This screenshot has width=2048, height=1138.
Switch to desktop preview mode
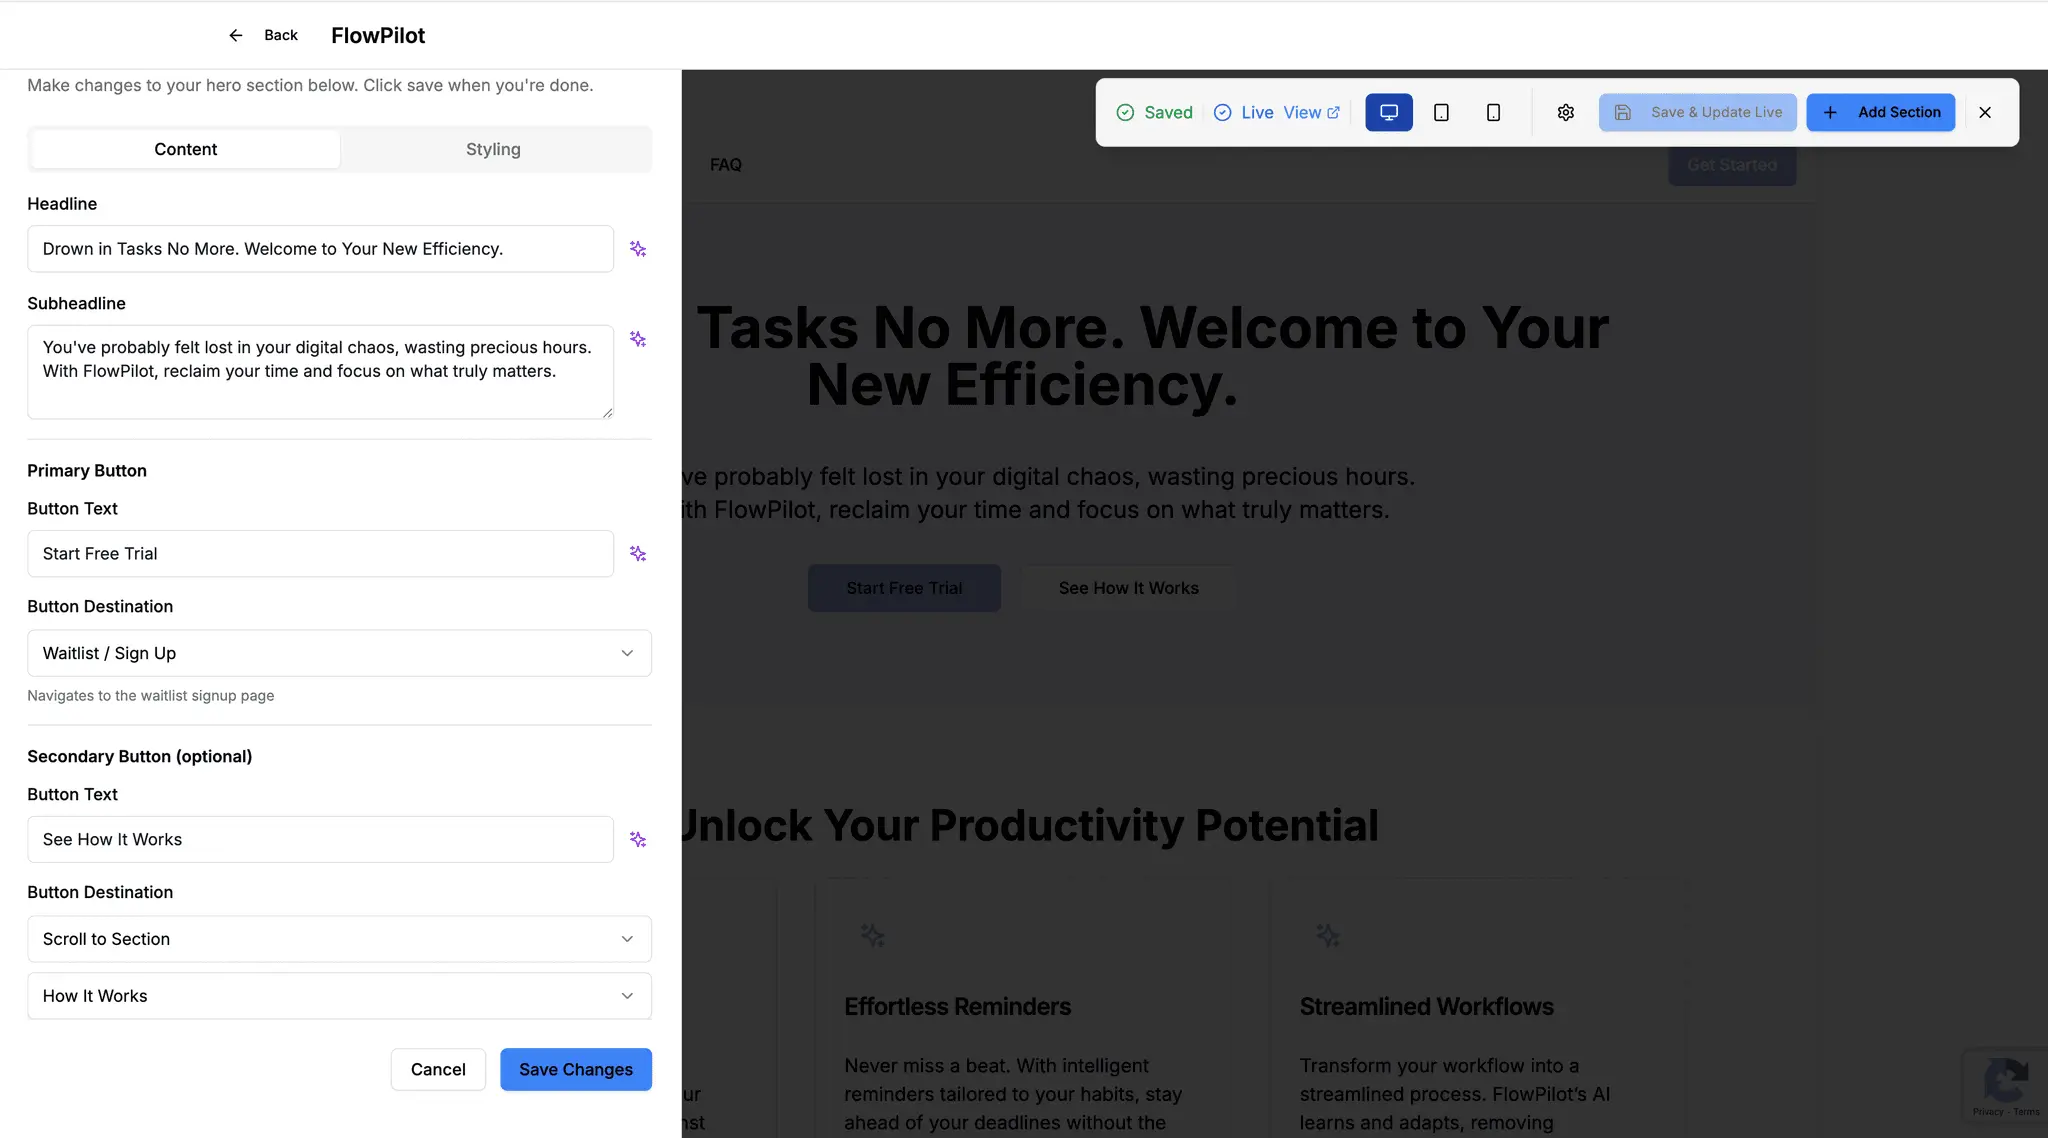[1389, 112]
